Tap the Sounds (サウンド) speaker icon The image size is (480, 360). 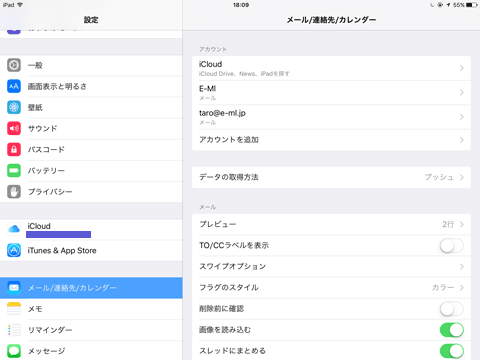[x=14, y=128]
